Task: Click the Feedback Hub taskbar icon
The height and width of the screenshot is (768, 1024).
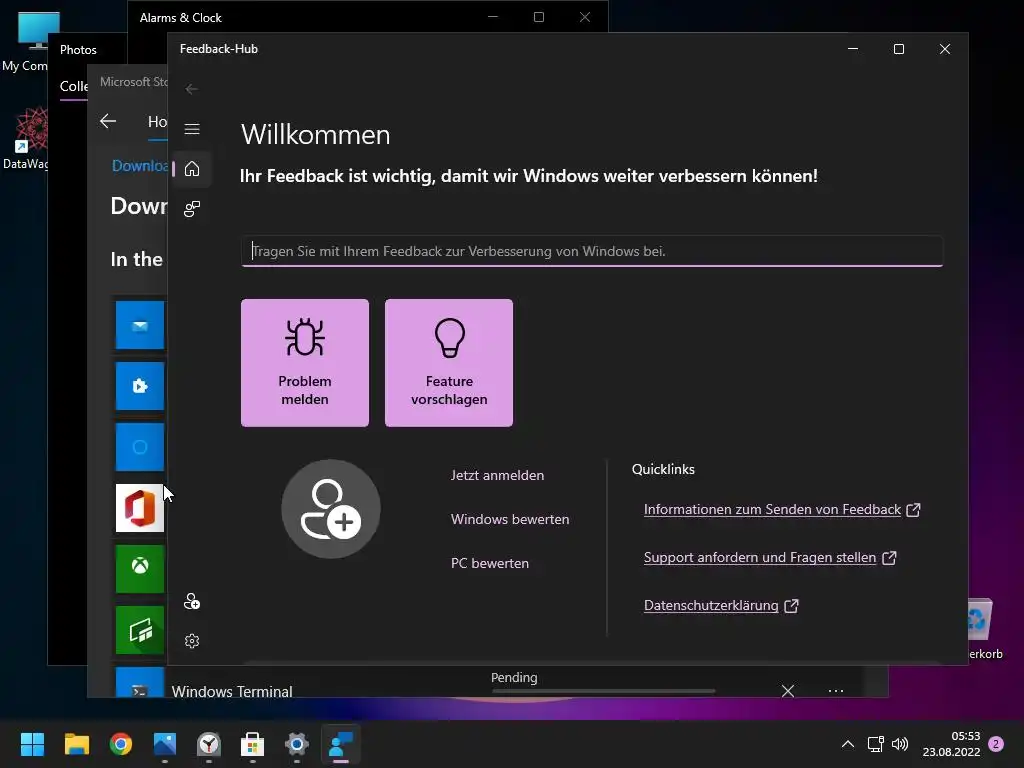Action: coord(340,744)
